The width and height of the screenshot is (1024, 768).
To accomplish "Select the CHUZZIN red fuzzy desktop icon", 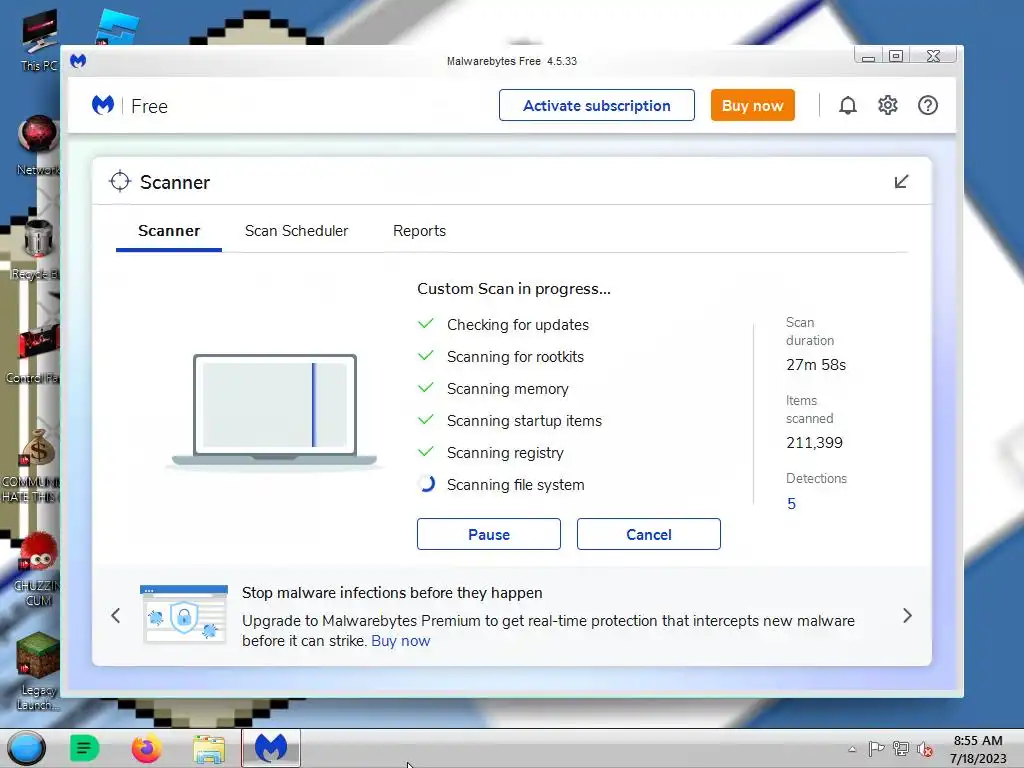I will 37,569.
